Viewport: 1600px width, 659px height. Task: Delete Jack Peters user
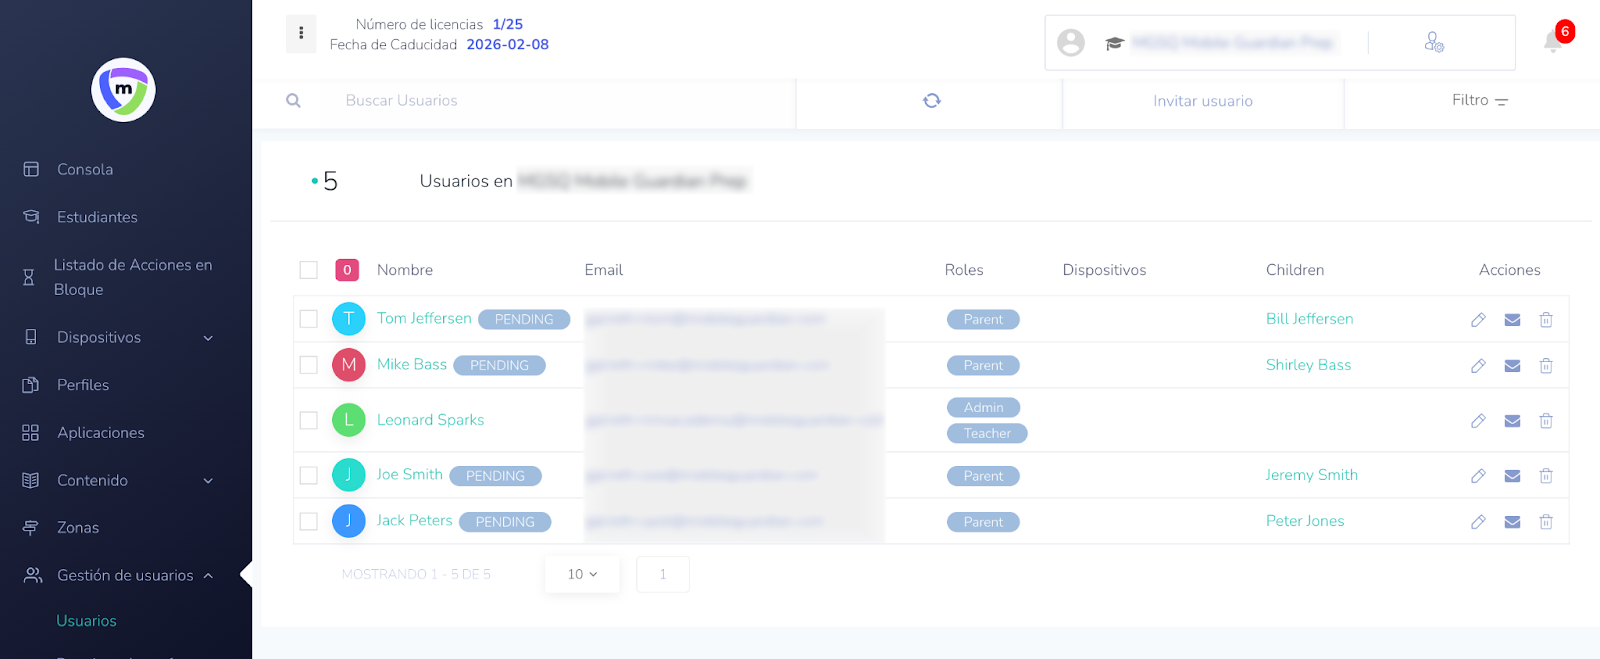coord(1546,522)
